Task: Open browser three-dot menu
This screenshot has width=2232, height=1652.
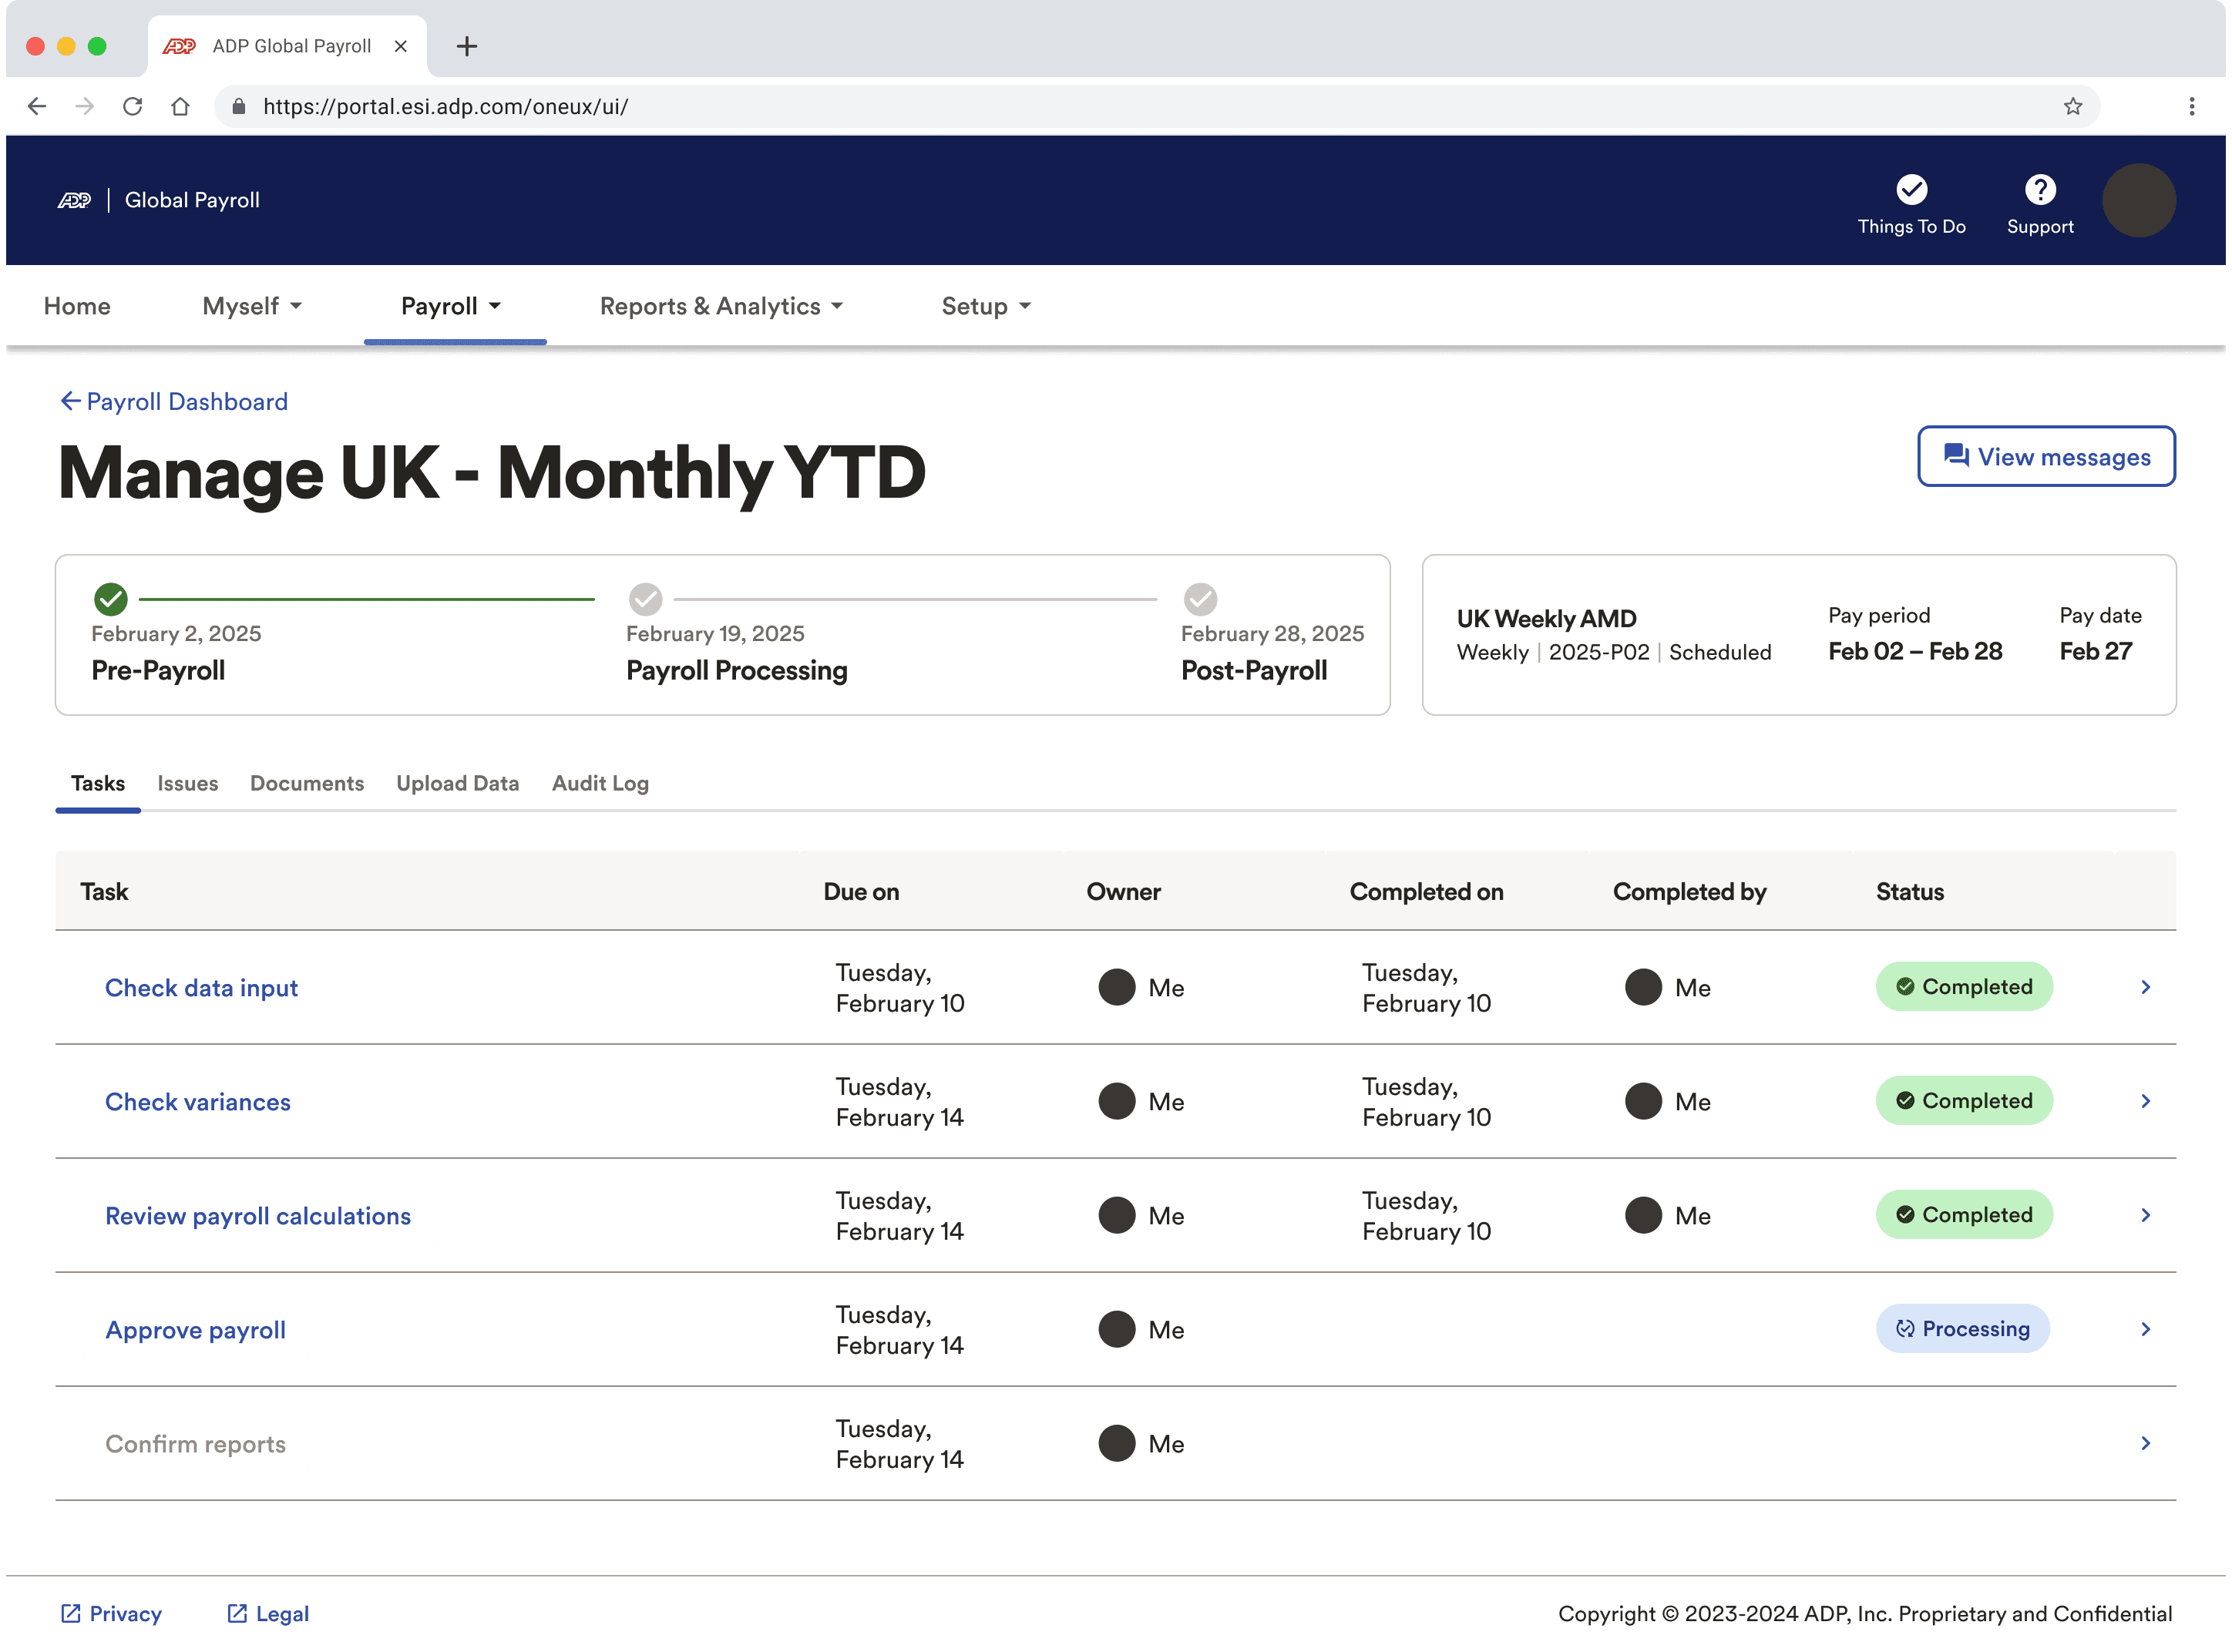Action: tap(2191, 106)
